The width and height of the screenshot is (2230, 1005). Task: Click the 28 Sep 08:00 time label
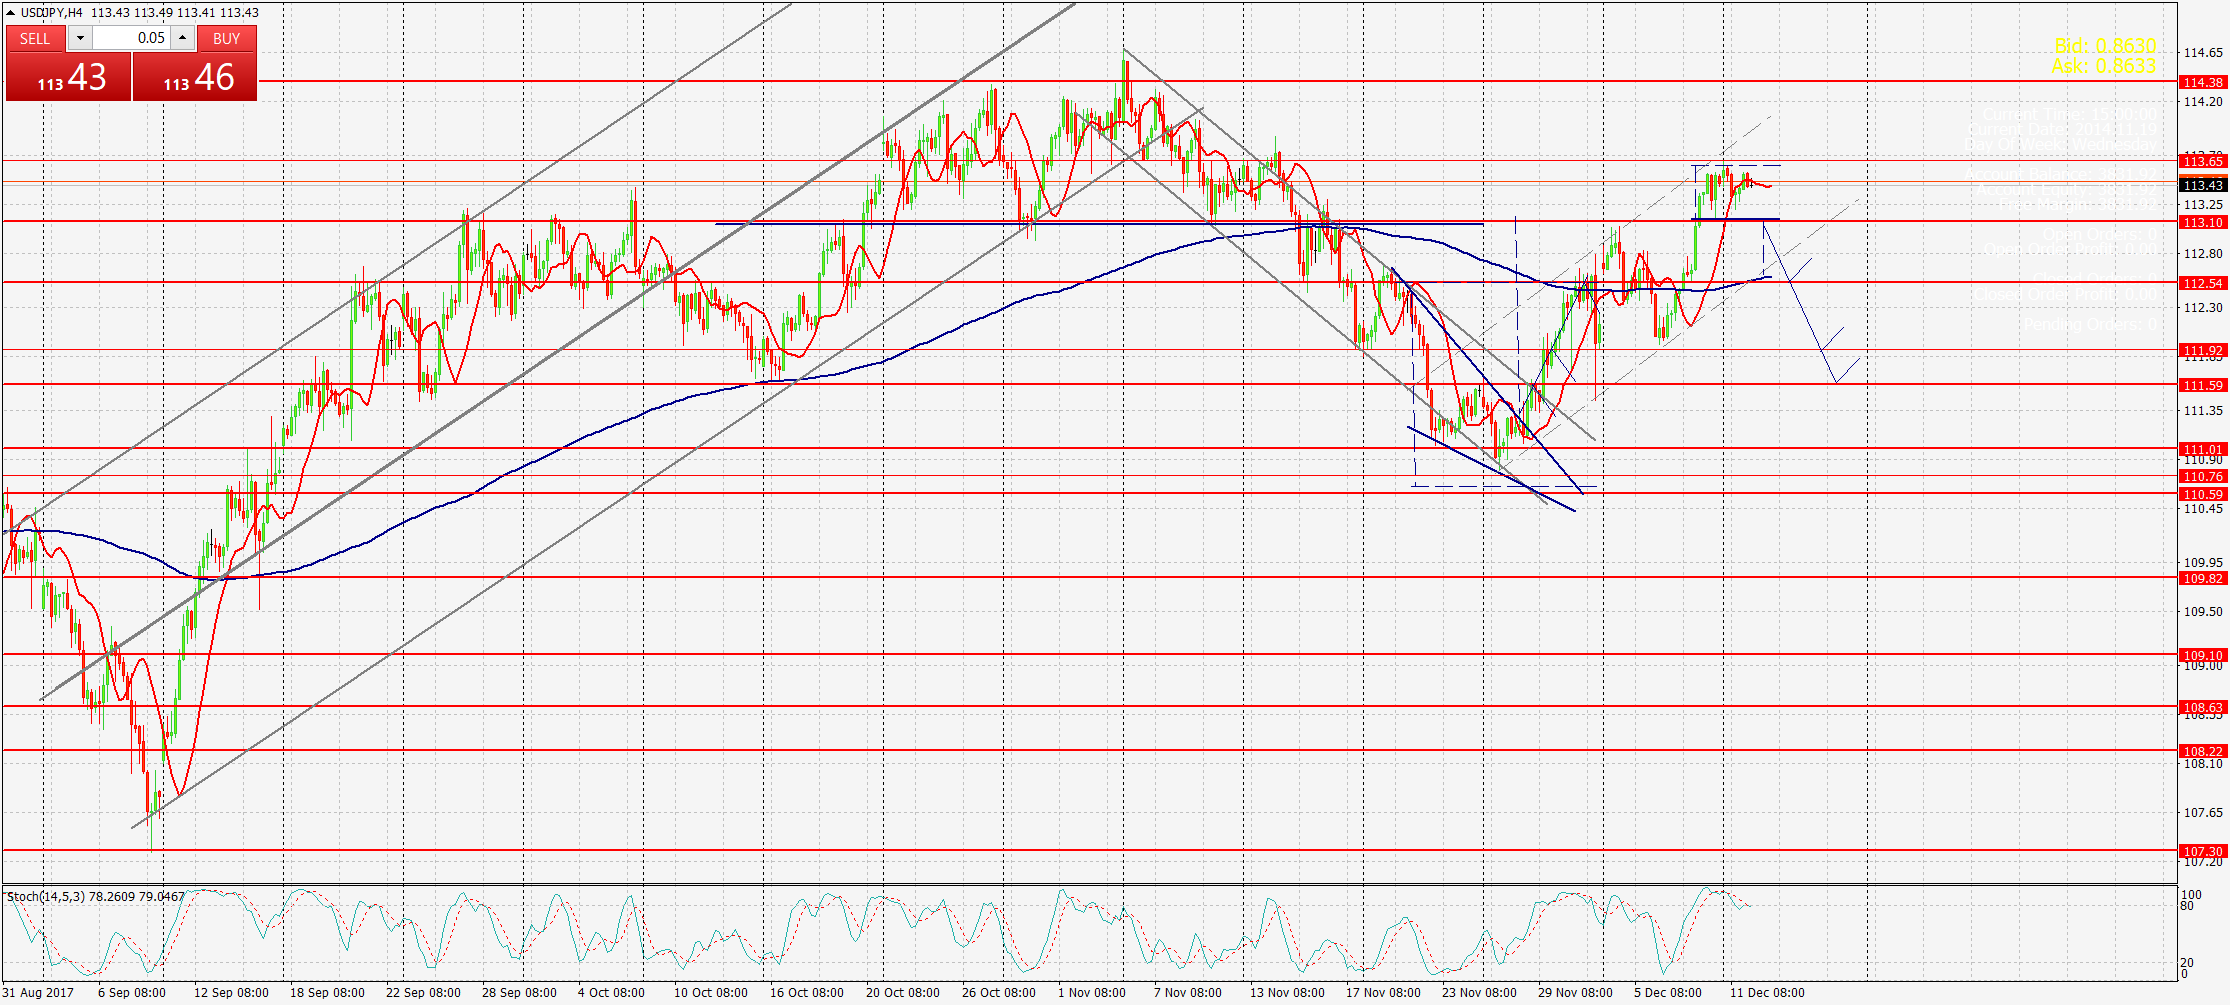[519, 993]
